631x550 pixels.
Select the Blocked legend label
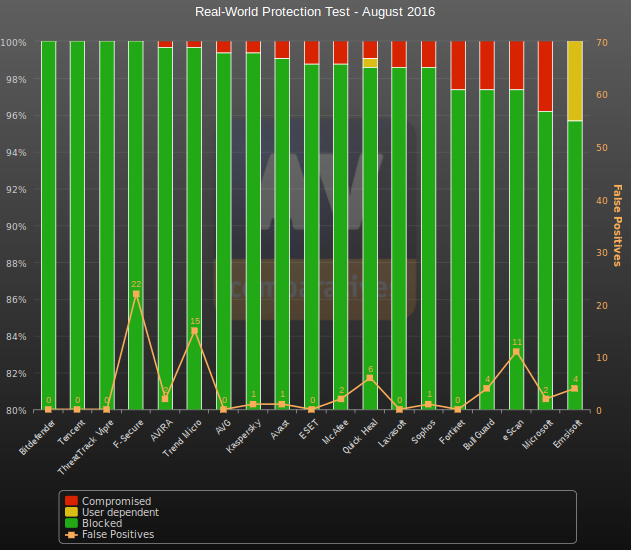[102, 523]
